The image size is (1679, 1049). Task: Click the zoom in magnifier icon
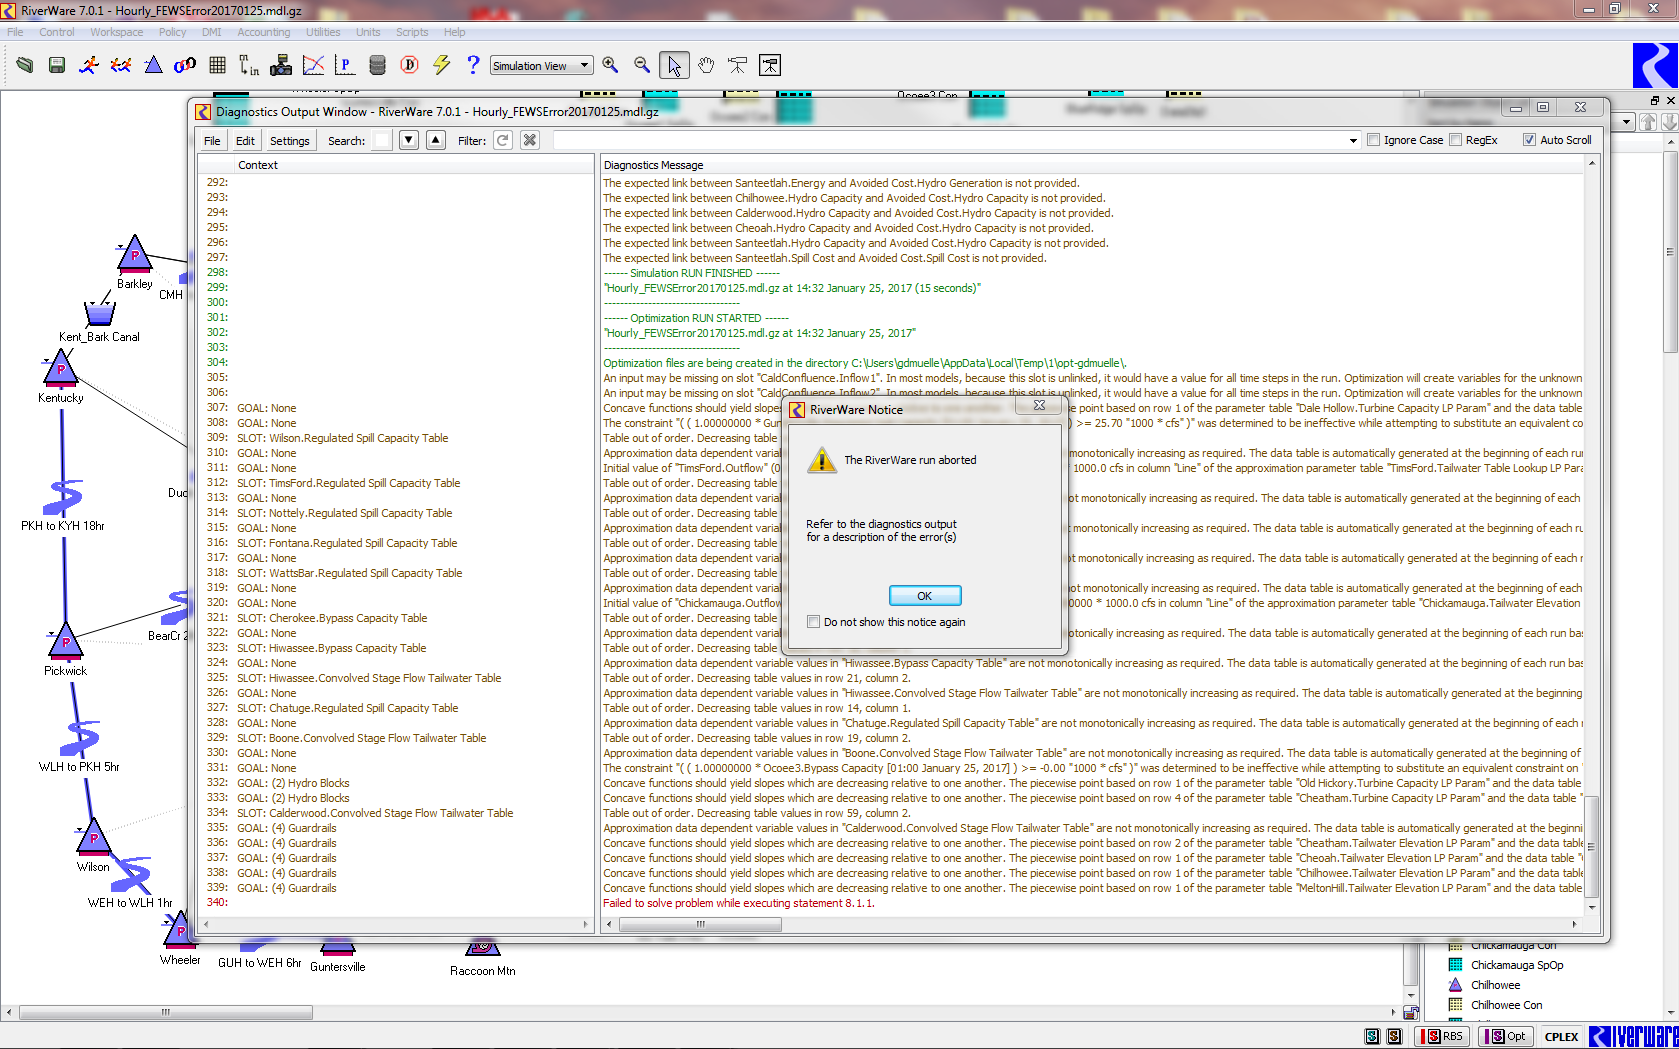[x=610, y=65]
